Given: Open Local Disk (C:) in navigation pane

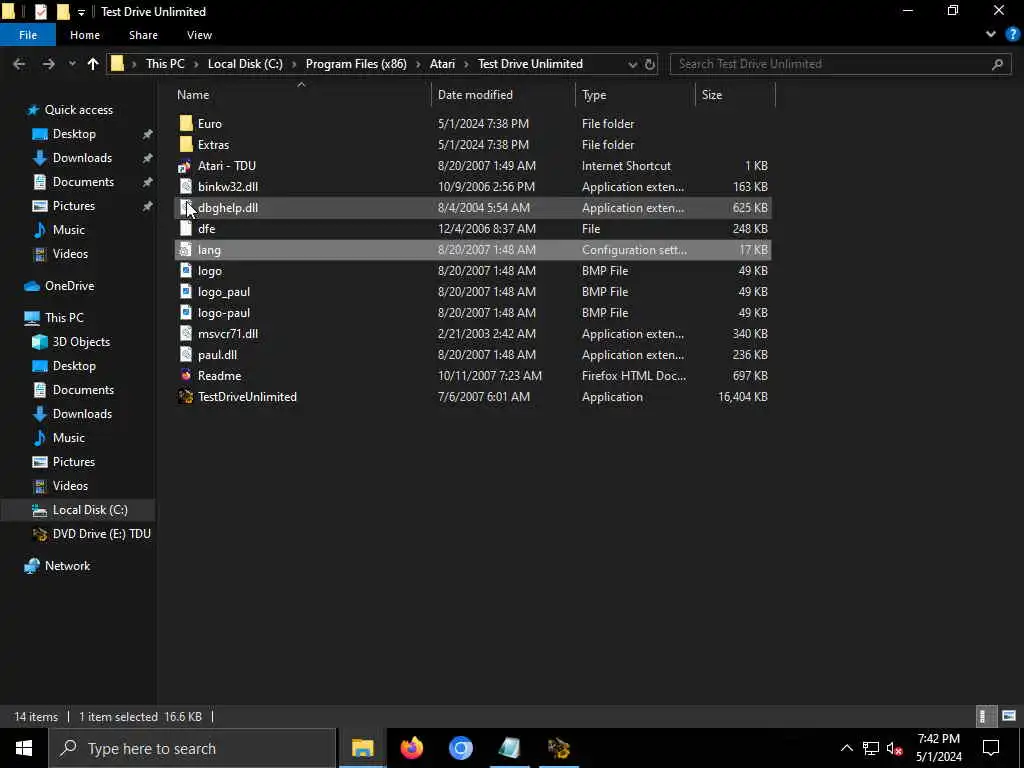Looking at the screenshot, I should [89, 510].
